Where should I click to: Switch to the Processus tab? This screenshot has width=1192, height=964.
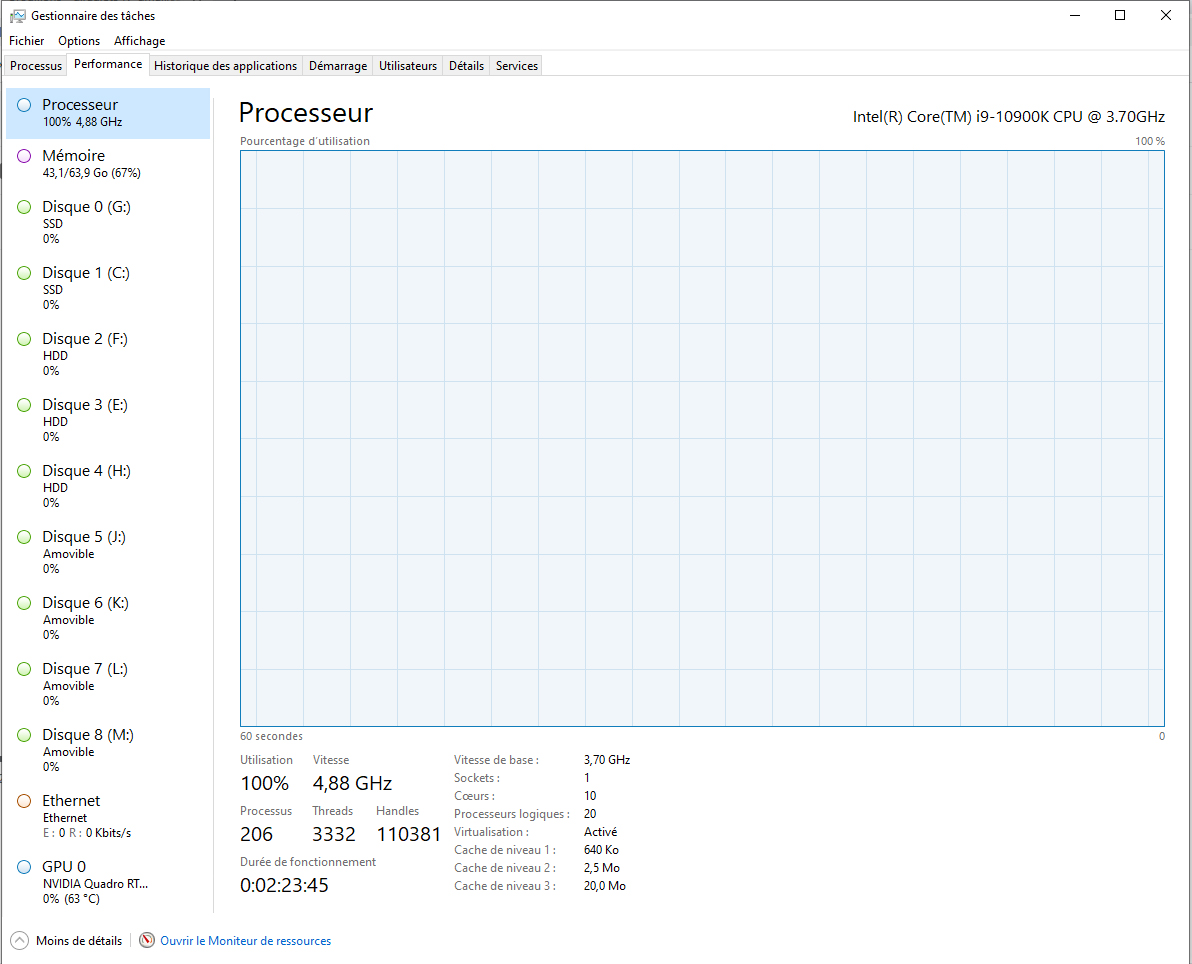click(x=36, y=66)
